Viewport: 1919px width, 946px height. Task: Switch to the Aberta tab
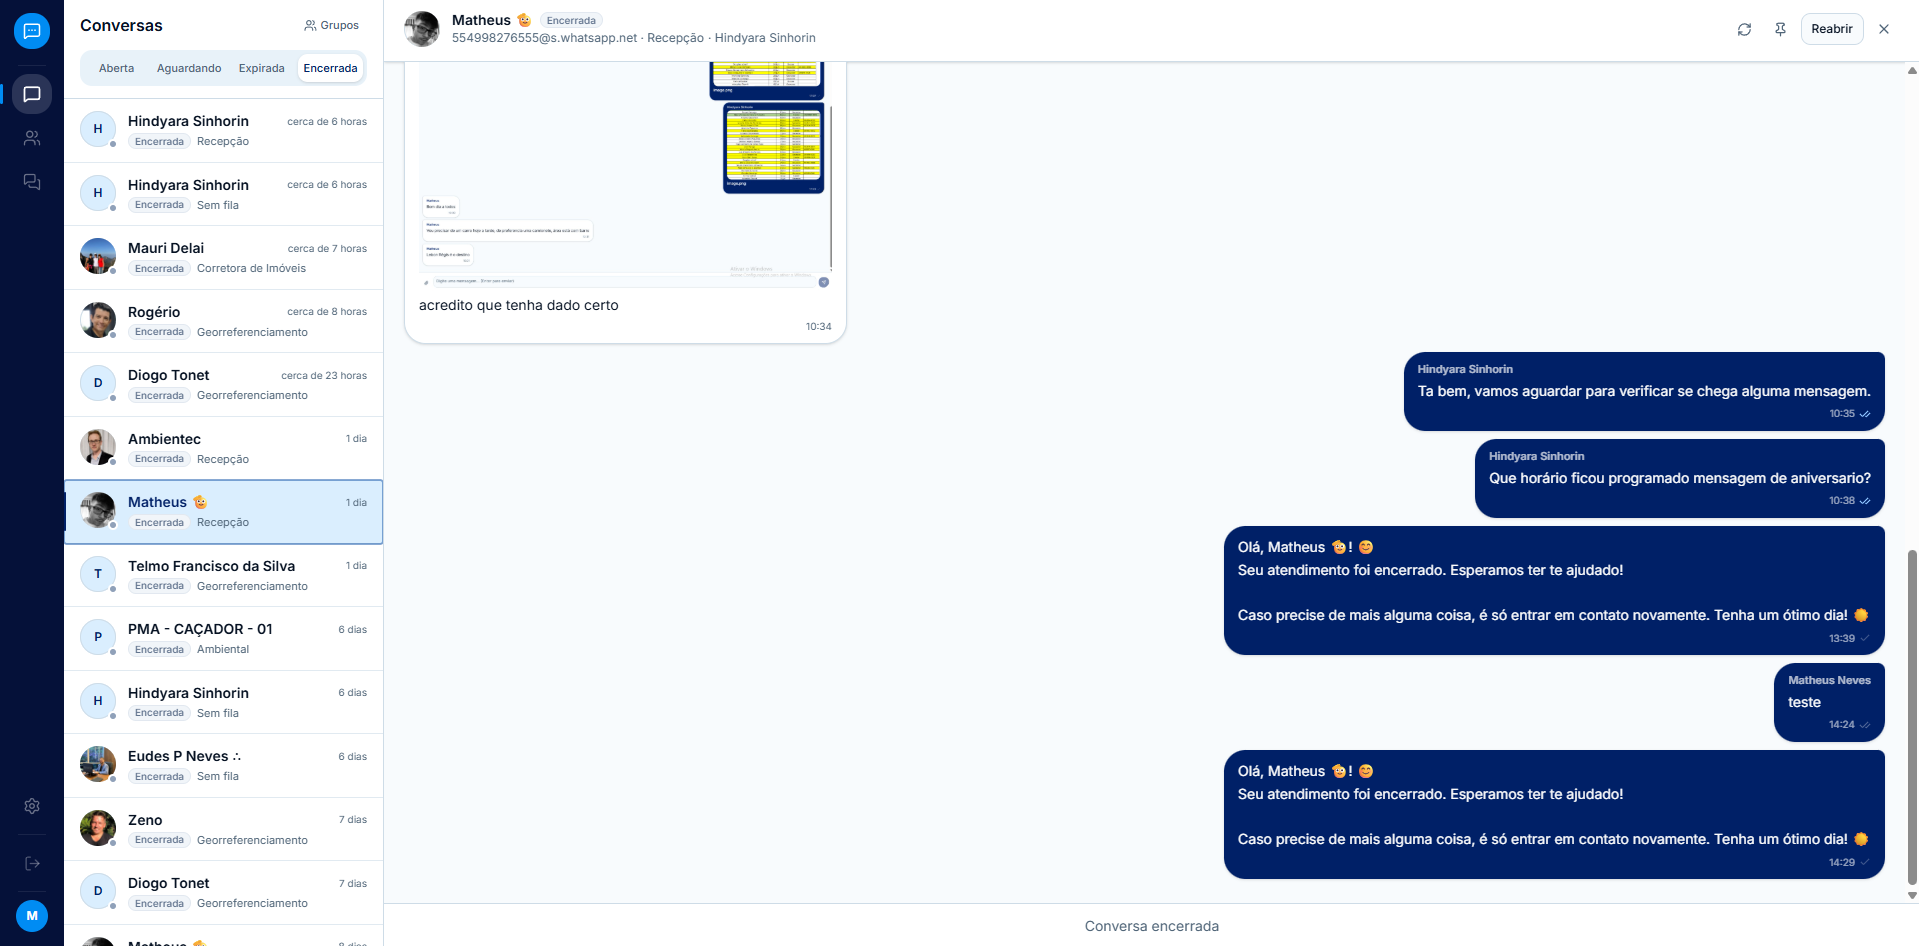tap(116, 68)
